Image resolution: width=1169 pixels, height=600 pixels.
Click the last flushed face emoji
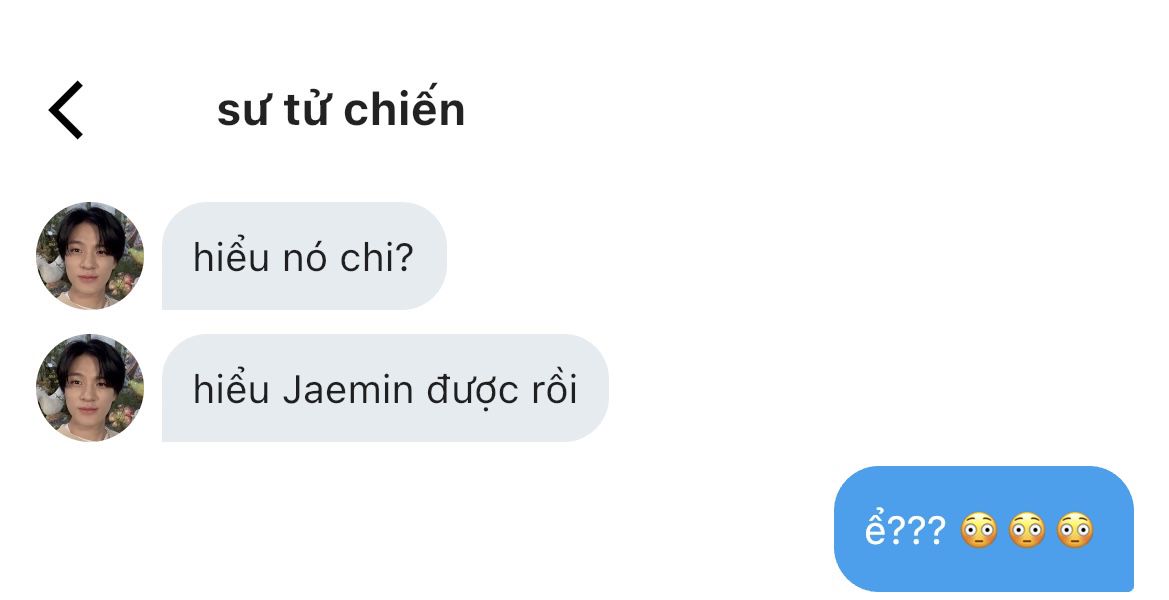click(1075, 530)
